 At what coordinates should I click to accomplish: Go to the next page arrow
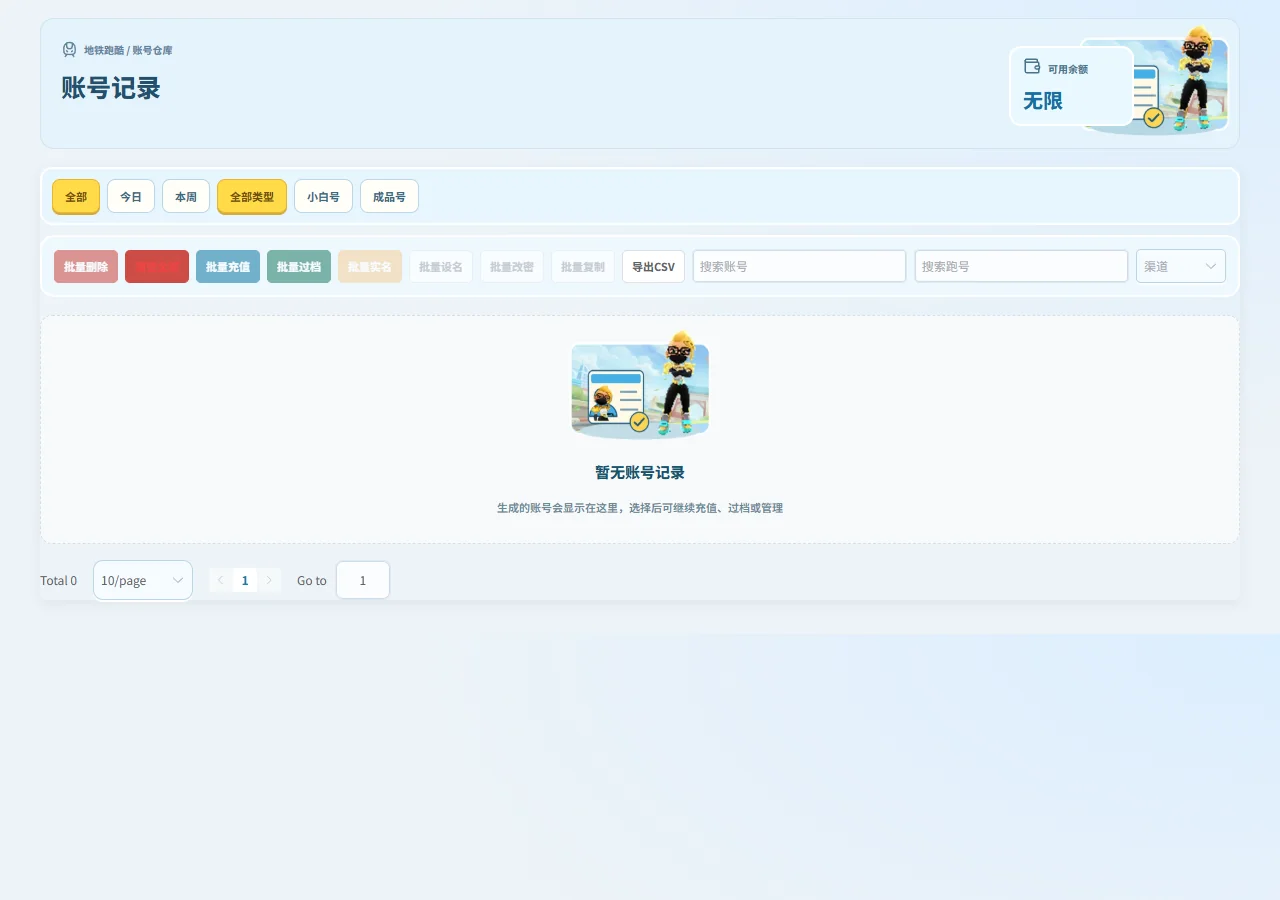[269, 580]
